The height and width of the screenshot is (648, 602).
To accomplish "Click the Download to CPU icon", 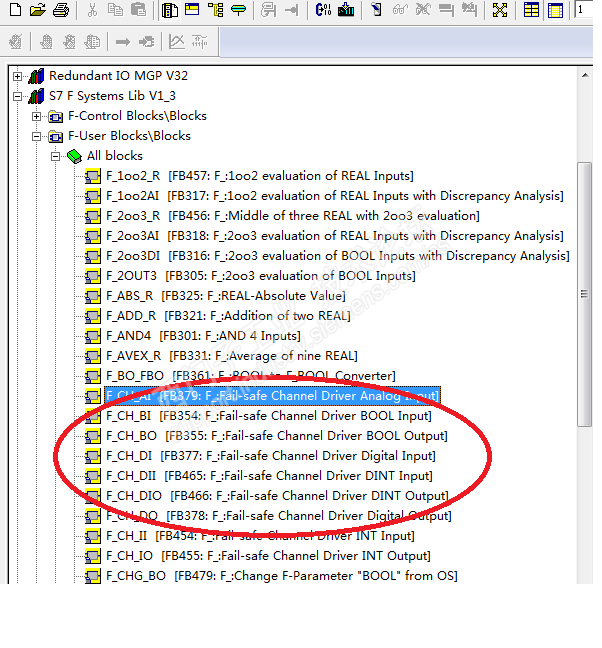I will 346,9.
